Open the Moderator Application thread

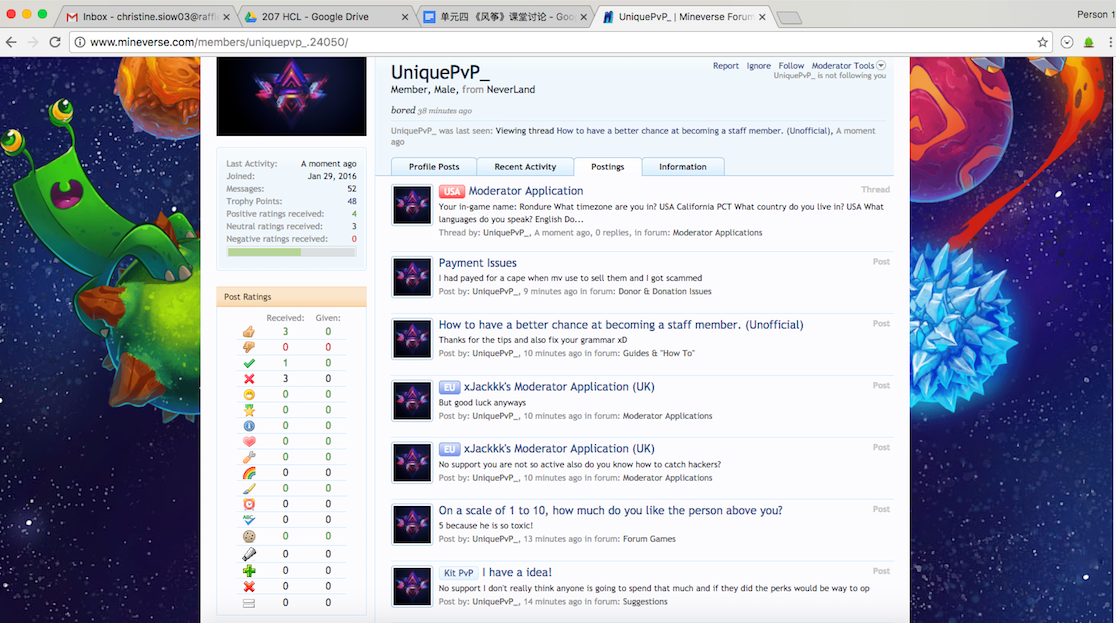tap(525, 191)
